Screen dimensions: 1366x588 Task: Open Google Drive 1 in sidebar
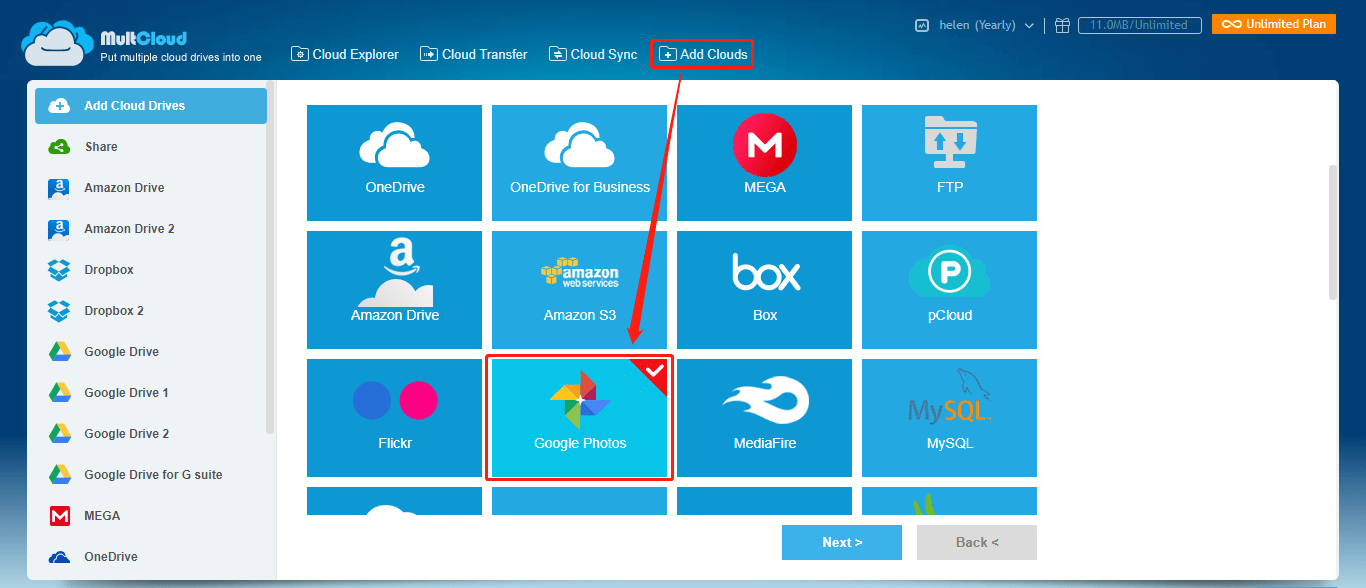151,393
